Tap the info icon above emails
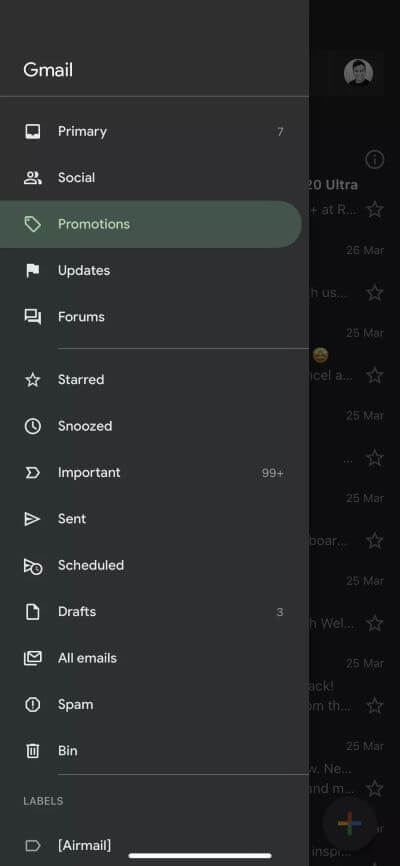Image resolution: width=400 pixels, height=866 pixels. (x=375, y=160)
